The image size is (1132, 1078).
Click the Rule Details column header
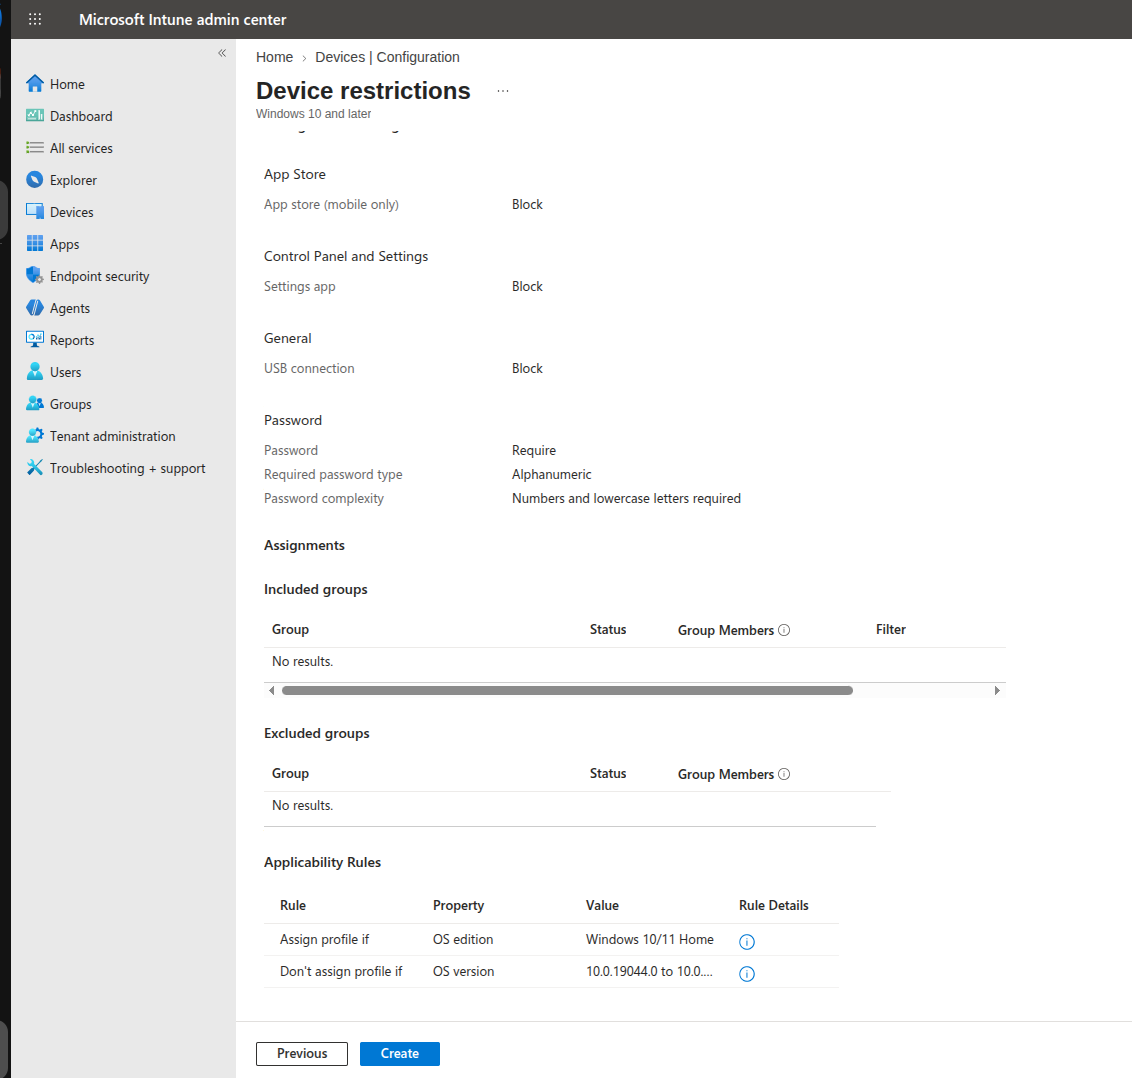[773, 905]
